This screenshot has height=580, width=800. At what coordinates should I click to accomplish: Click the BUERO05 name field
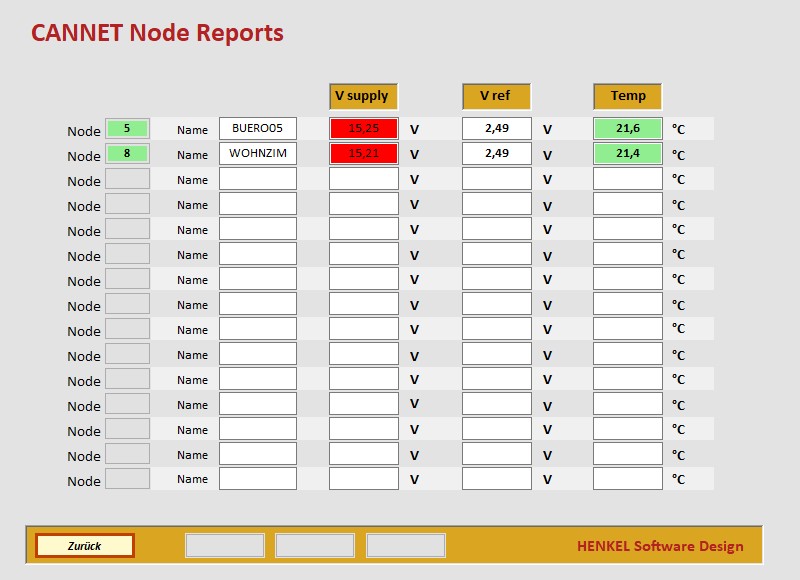[258, 128]
